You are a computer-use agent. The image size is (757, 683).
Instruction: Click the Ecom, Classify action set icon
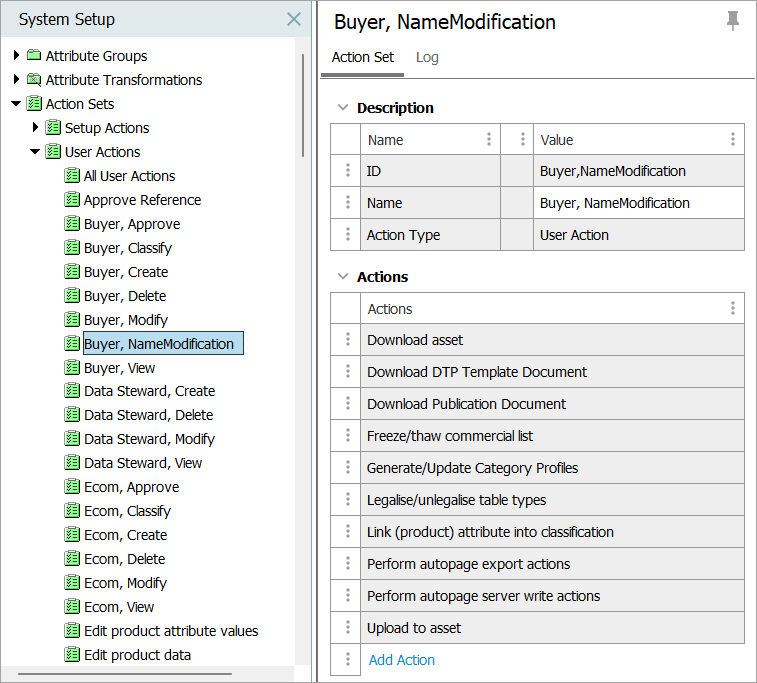point(72,511)
